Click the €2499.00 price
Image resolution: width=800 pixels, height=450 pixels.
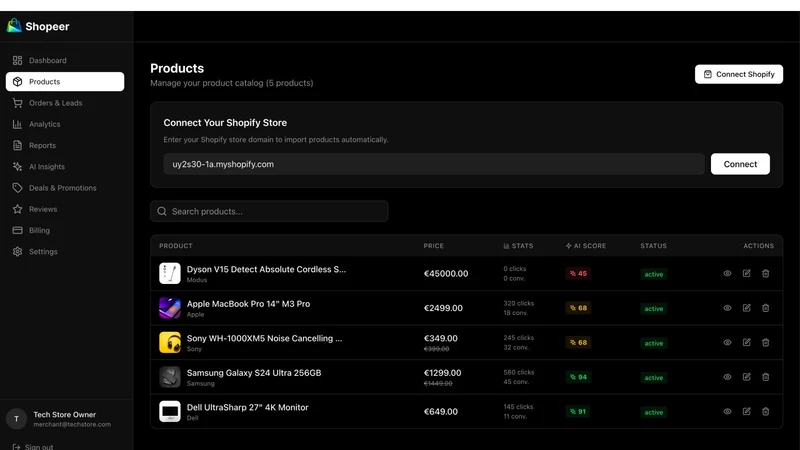pos(443,308)
